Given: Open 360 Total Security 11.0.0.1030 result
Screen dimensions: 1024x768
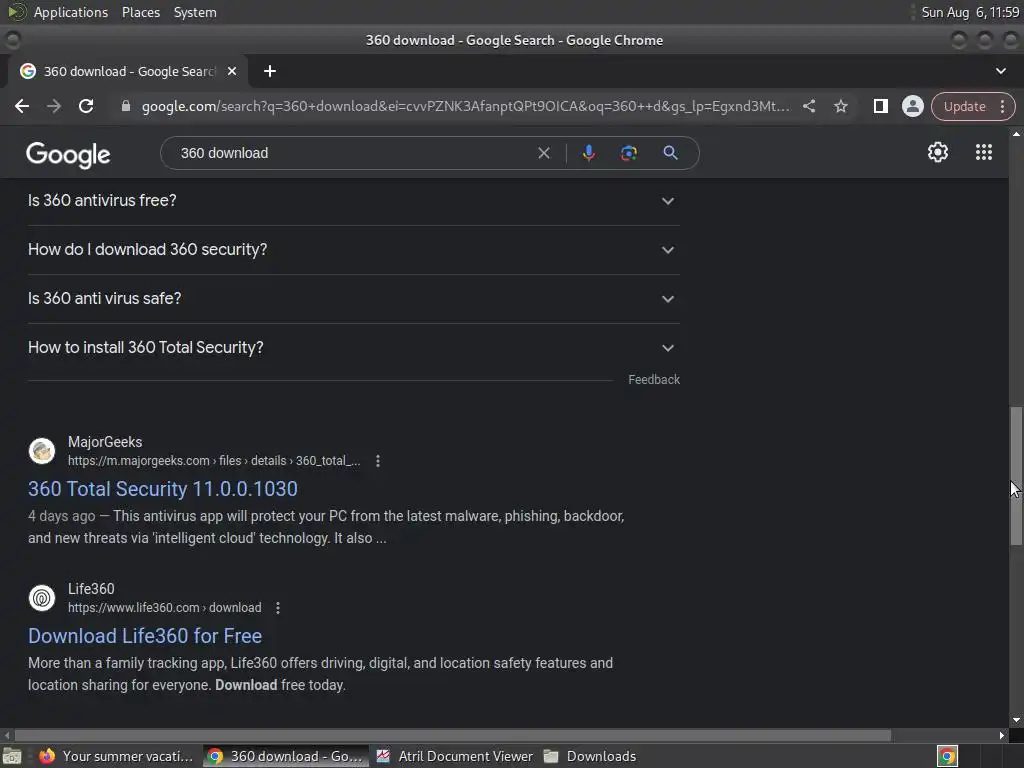Looking at the screenshot, I should pos(163,488).
